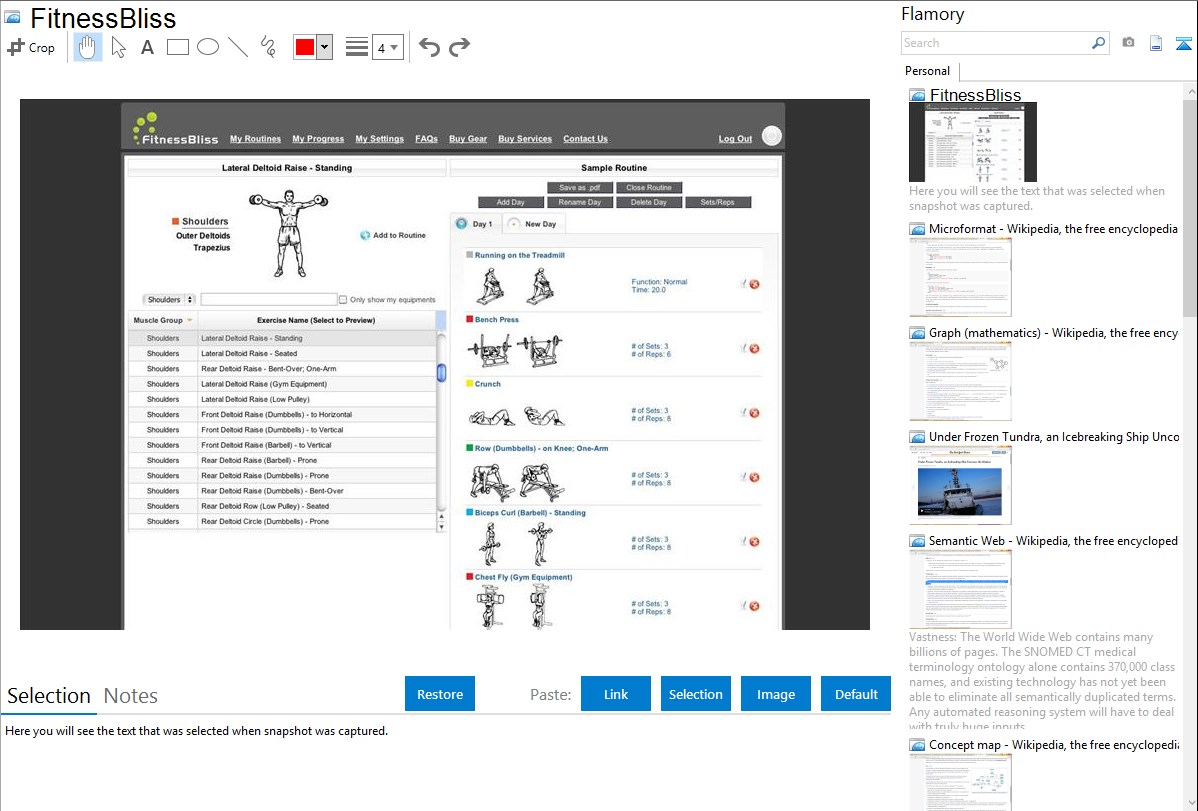
Task: Open the Personal tab
Action: point(927,71)
